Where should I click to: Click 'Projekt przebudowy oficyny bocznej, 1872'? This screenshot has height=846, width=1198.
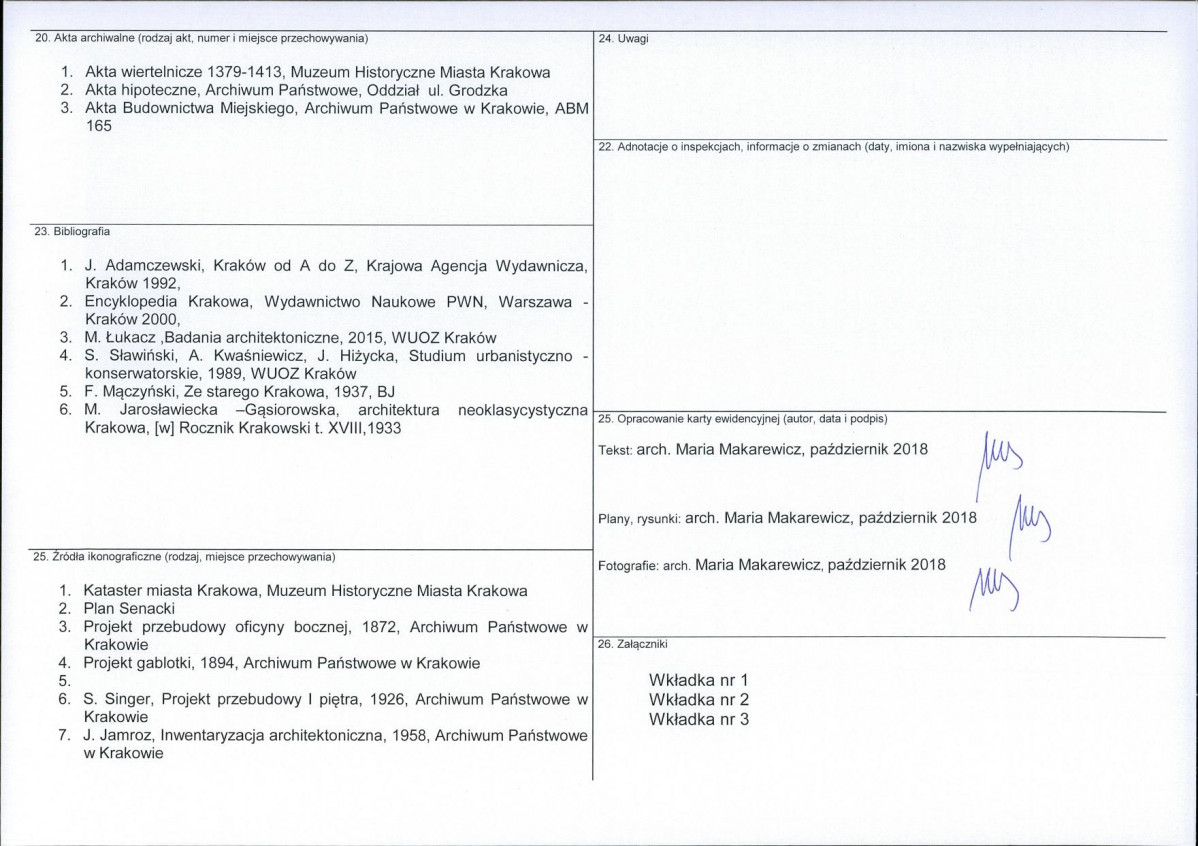[x=335, y=636]
